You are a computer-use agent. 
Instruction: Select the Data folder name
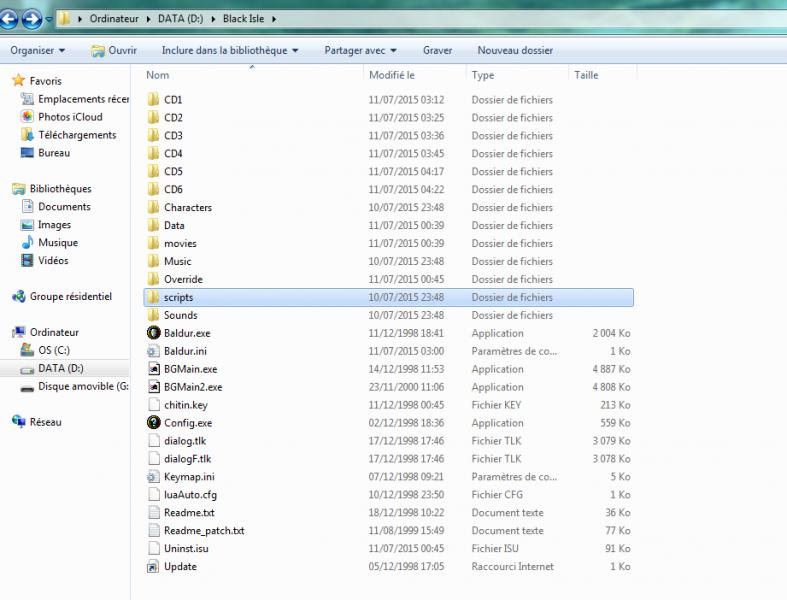(174, 225)
